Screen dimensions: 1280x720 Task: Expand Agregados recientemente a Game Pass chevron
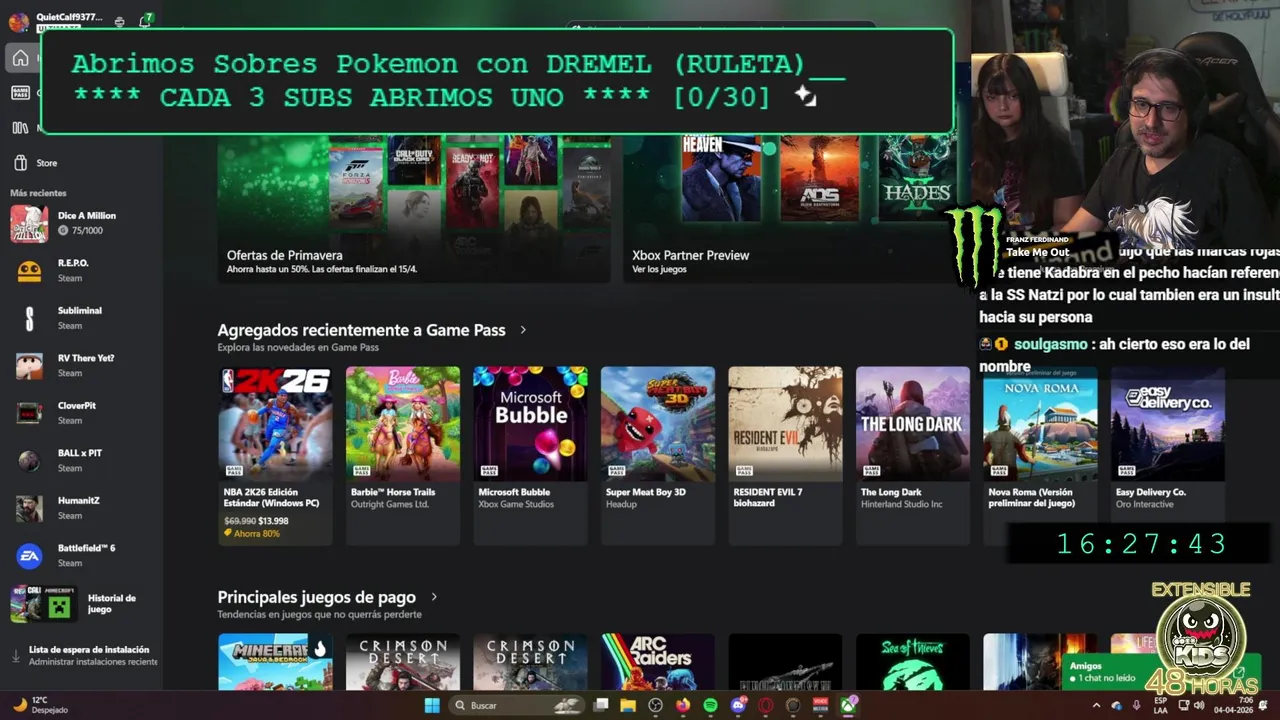coord(523,330)
